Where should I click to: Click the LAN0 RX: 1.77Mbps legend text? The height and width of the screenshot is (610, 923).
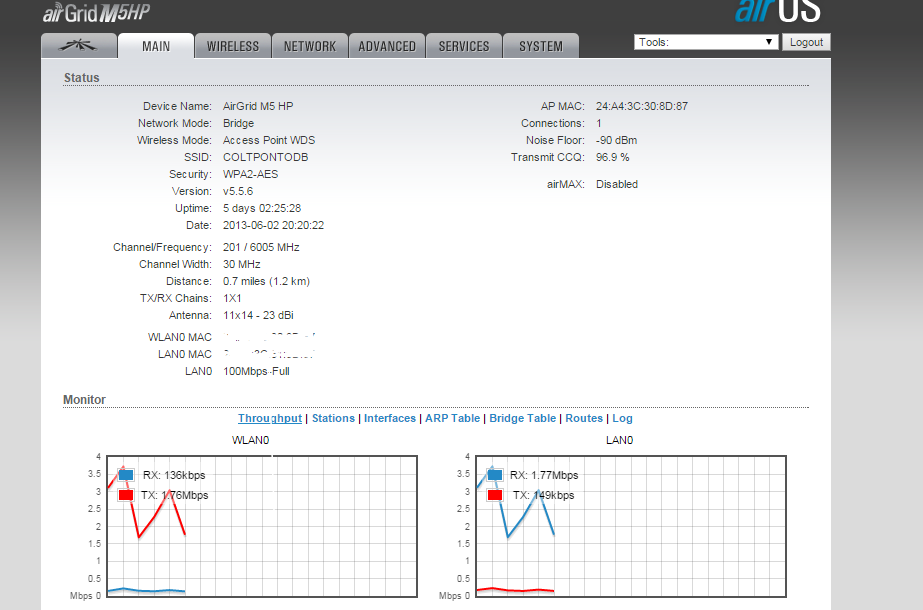(544, 475)
